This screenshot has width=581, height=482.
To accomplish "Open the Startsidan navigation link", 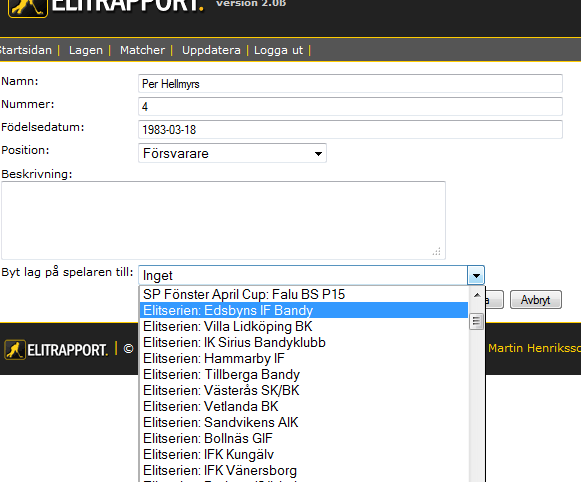I will point(25,50).
